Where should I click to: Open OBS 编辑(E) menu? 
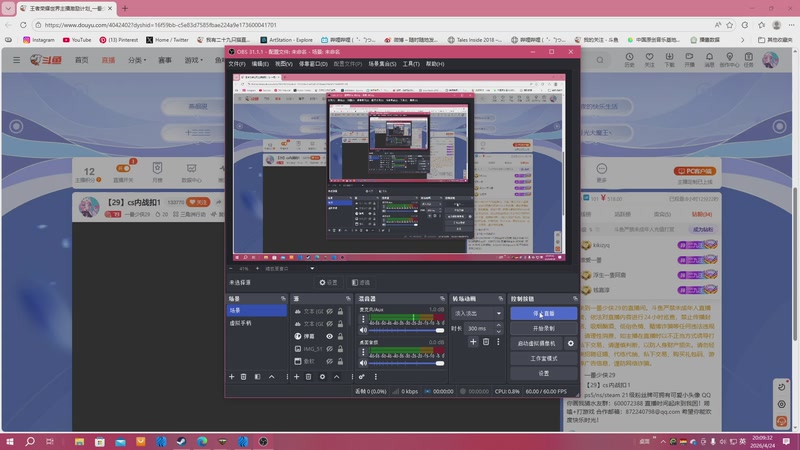tap(260, 64)
